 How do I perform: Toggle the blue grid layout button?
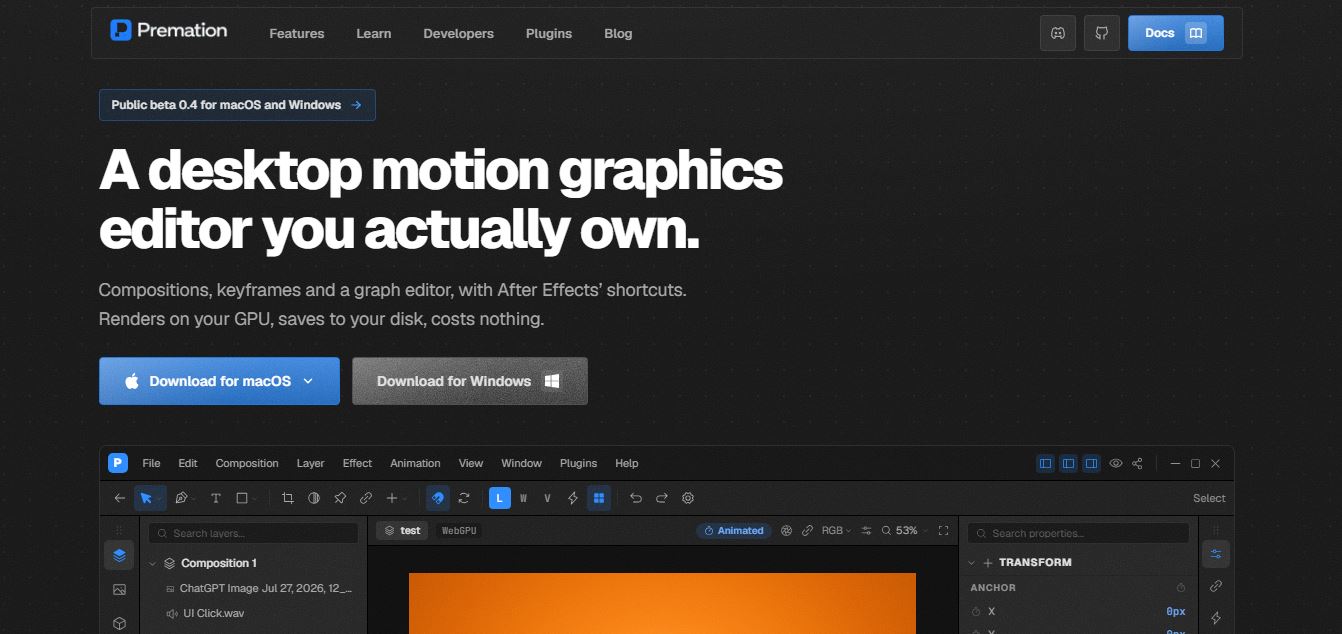[x=599, y=498]
